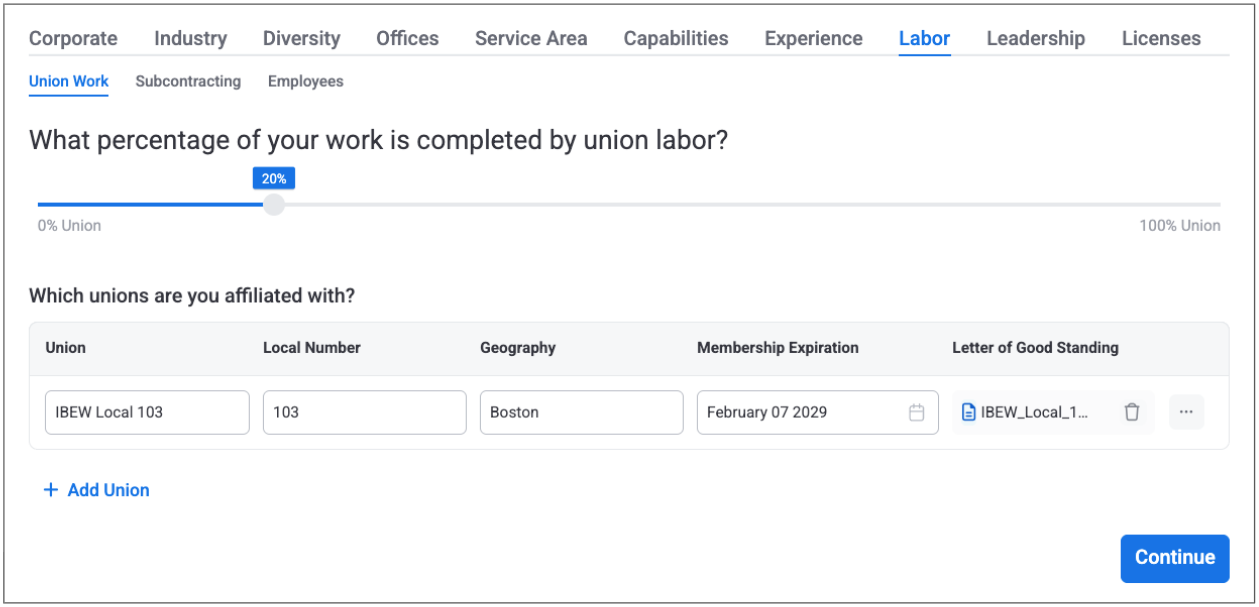Image resolution: width=1259 pixels, height=607 pixels.
Task: Click the Geography field containing Boston
Action: 581,412
